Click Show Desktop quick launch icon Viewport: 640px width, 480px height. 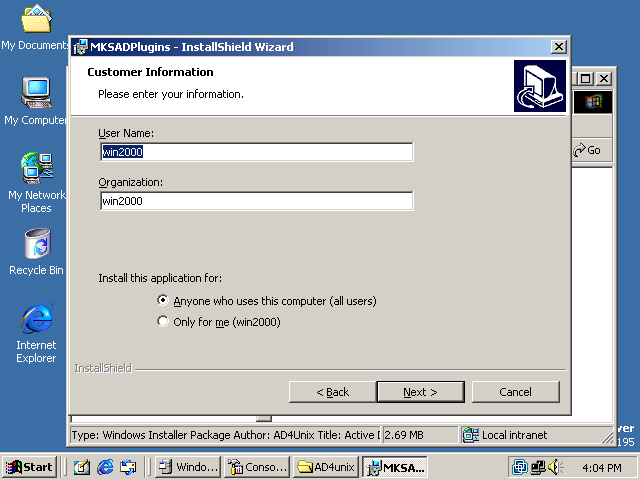82,467
